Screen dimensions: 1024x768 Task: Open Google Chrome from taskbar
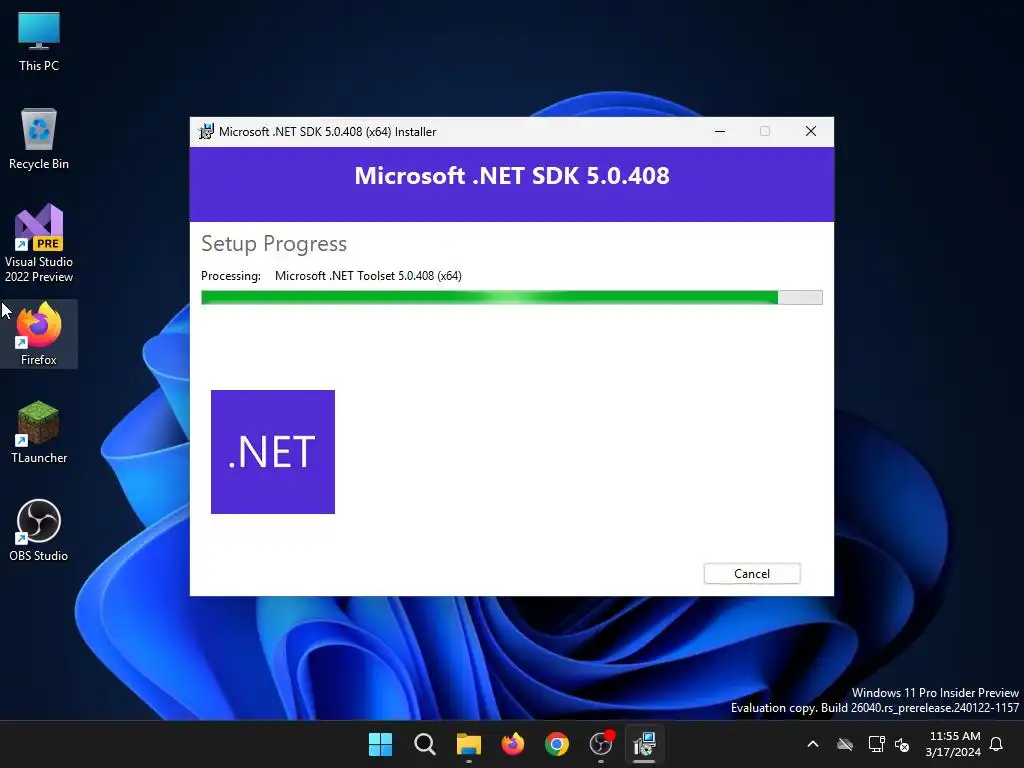pos(556,744)
